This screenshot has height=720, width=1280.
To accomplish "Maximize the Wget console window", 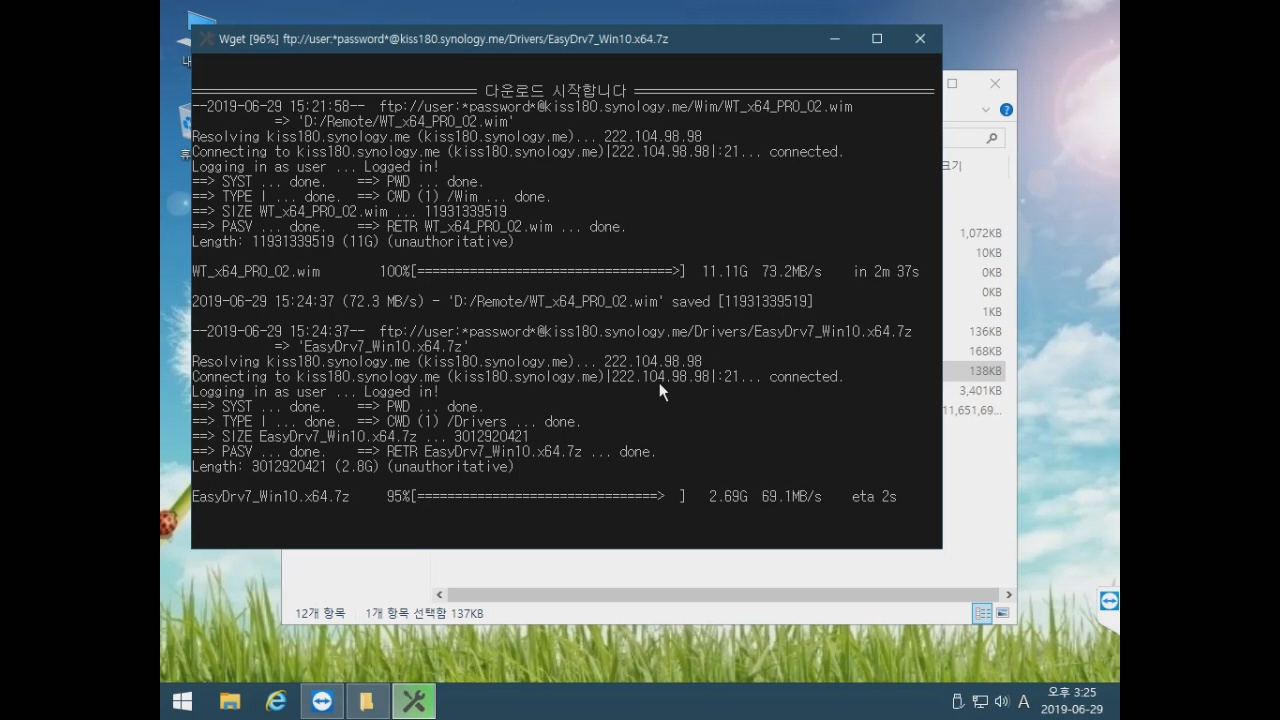I will coord(877,39).
